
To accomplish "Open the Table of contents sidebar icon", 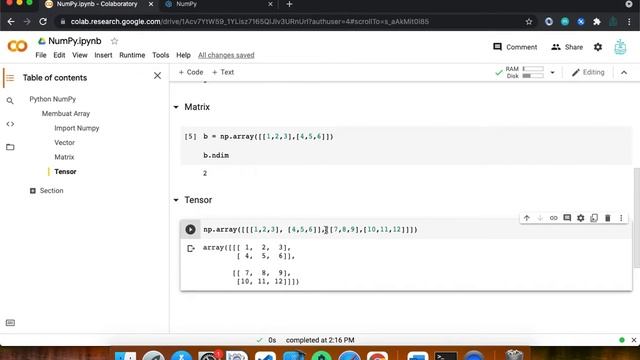I will [x=10, y=78].
